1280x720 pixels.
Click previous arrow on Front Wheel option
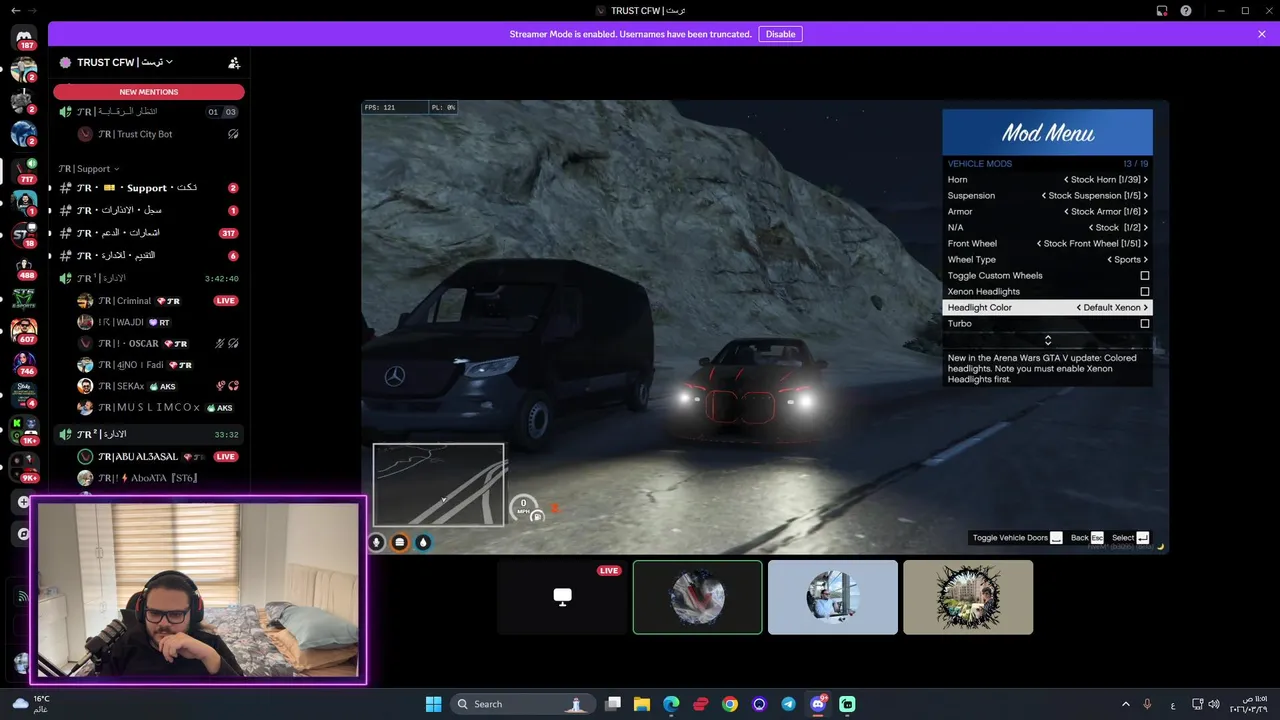[x=1039, y=244]
